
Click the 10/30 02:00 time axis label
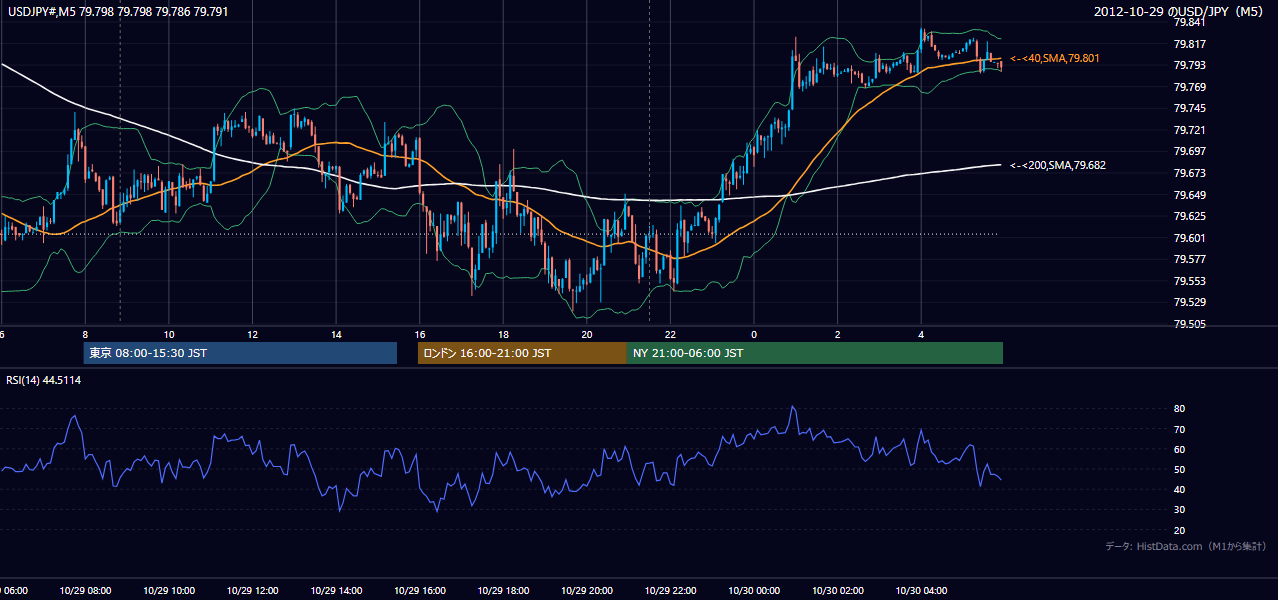[838, 591]
